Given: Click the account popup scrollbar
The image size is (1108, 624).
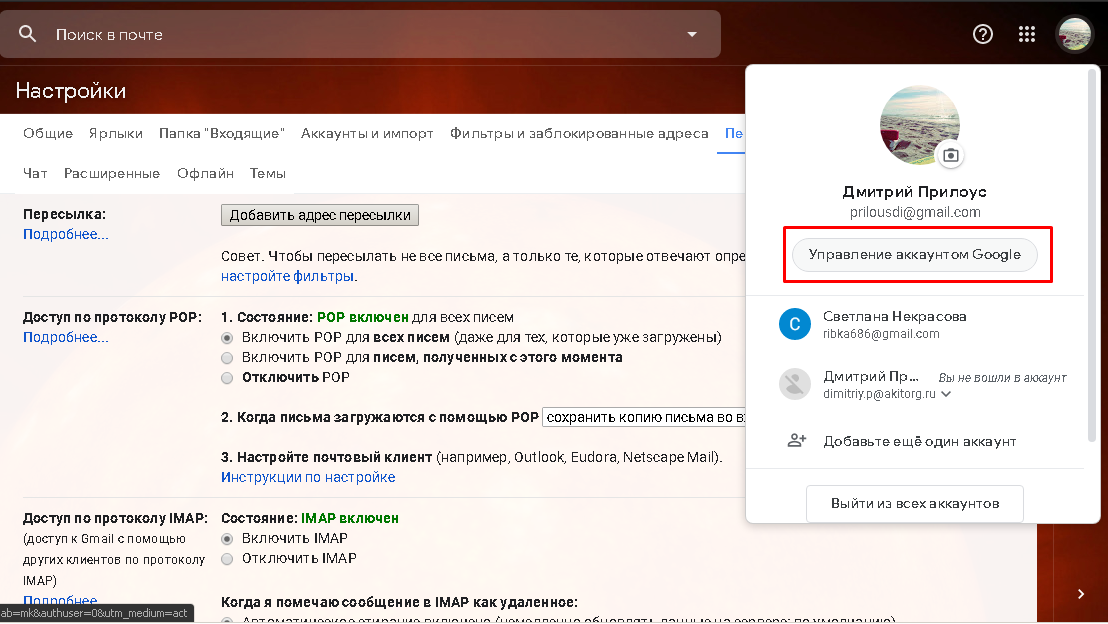Looking at the screenshot, I should (x=1092, y=256).
